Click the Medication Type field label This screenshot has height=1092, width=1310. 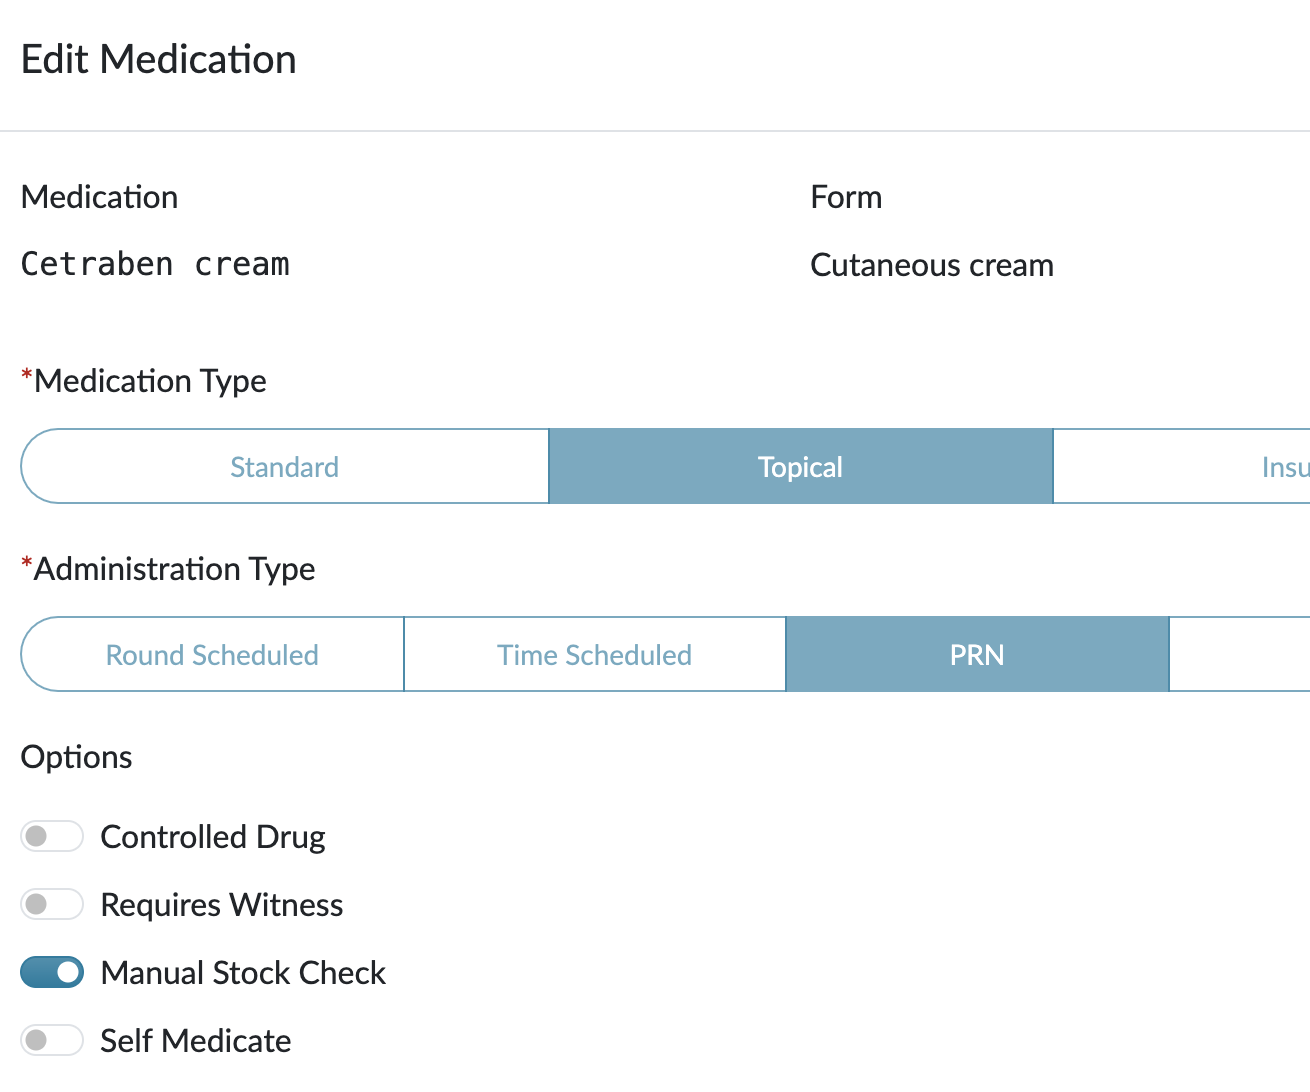tap(150, 381)
